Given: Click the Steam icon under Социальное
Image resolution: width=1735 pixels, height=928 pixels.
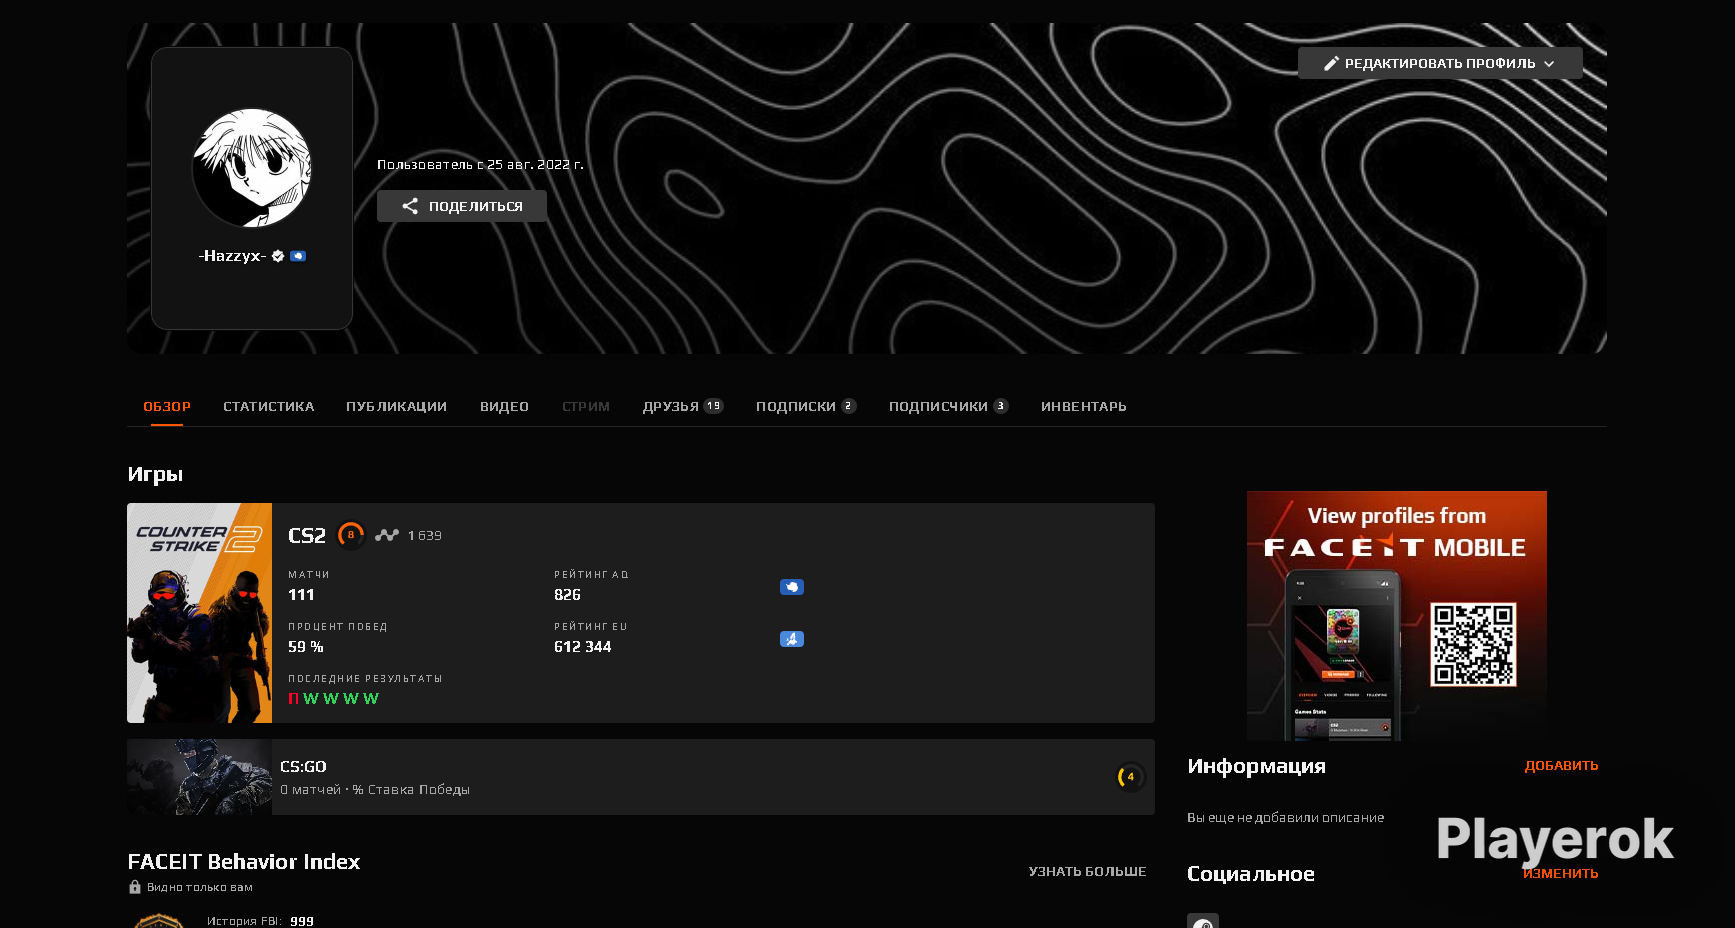Looking at the screenshot, I should (1203, 921).
